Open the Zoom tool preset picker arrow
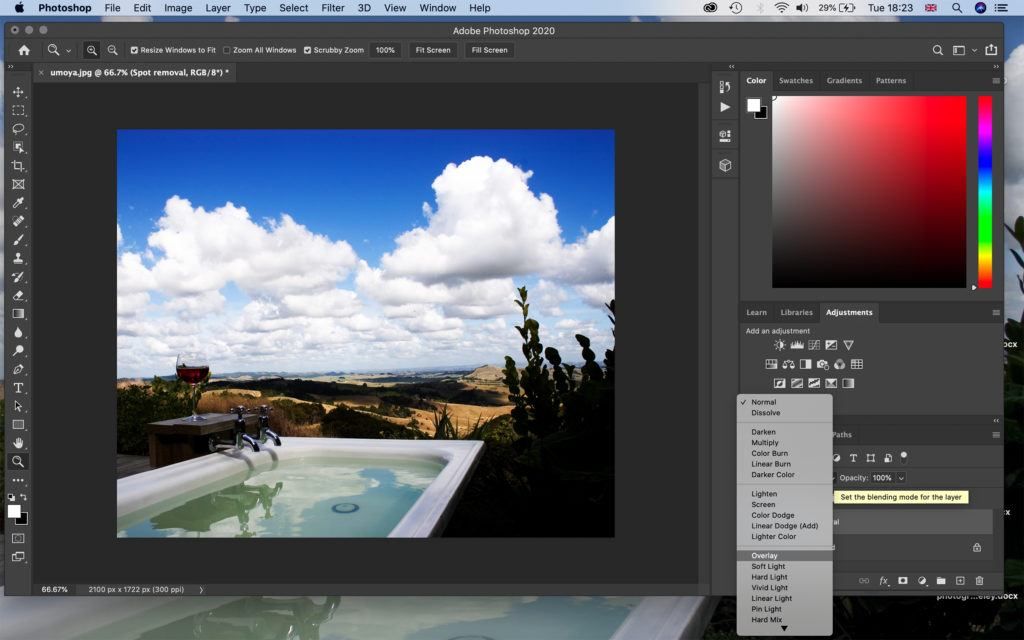The height and width of the screenshot is (640, 1024). tap(68, 50)
